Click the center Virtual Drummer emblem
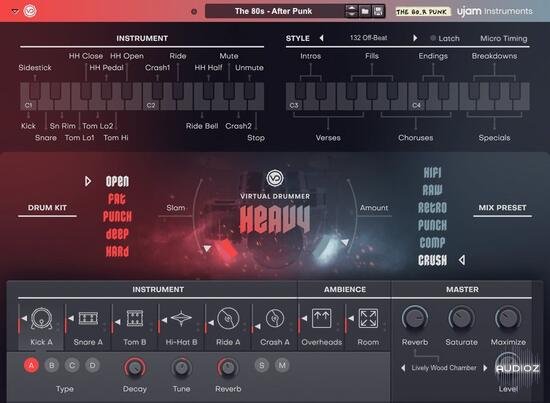Viewport: 550px width, 403px height. click(x=275, y=178)
